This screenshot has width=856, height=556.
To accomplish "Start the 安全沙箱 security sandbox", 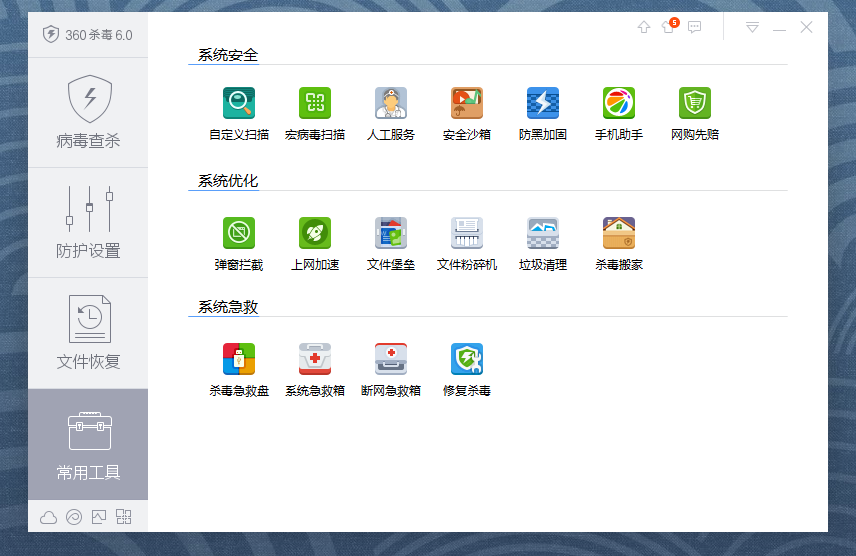I will point(466,114).
